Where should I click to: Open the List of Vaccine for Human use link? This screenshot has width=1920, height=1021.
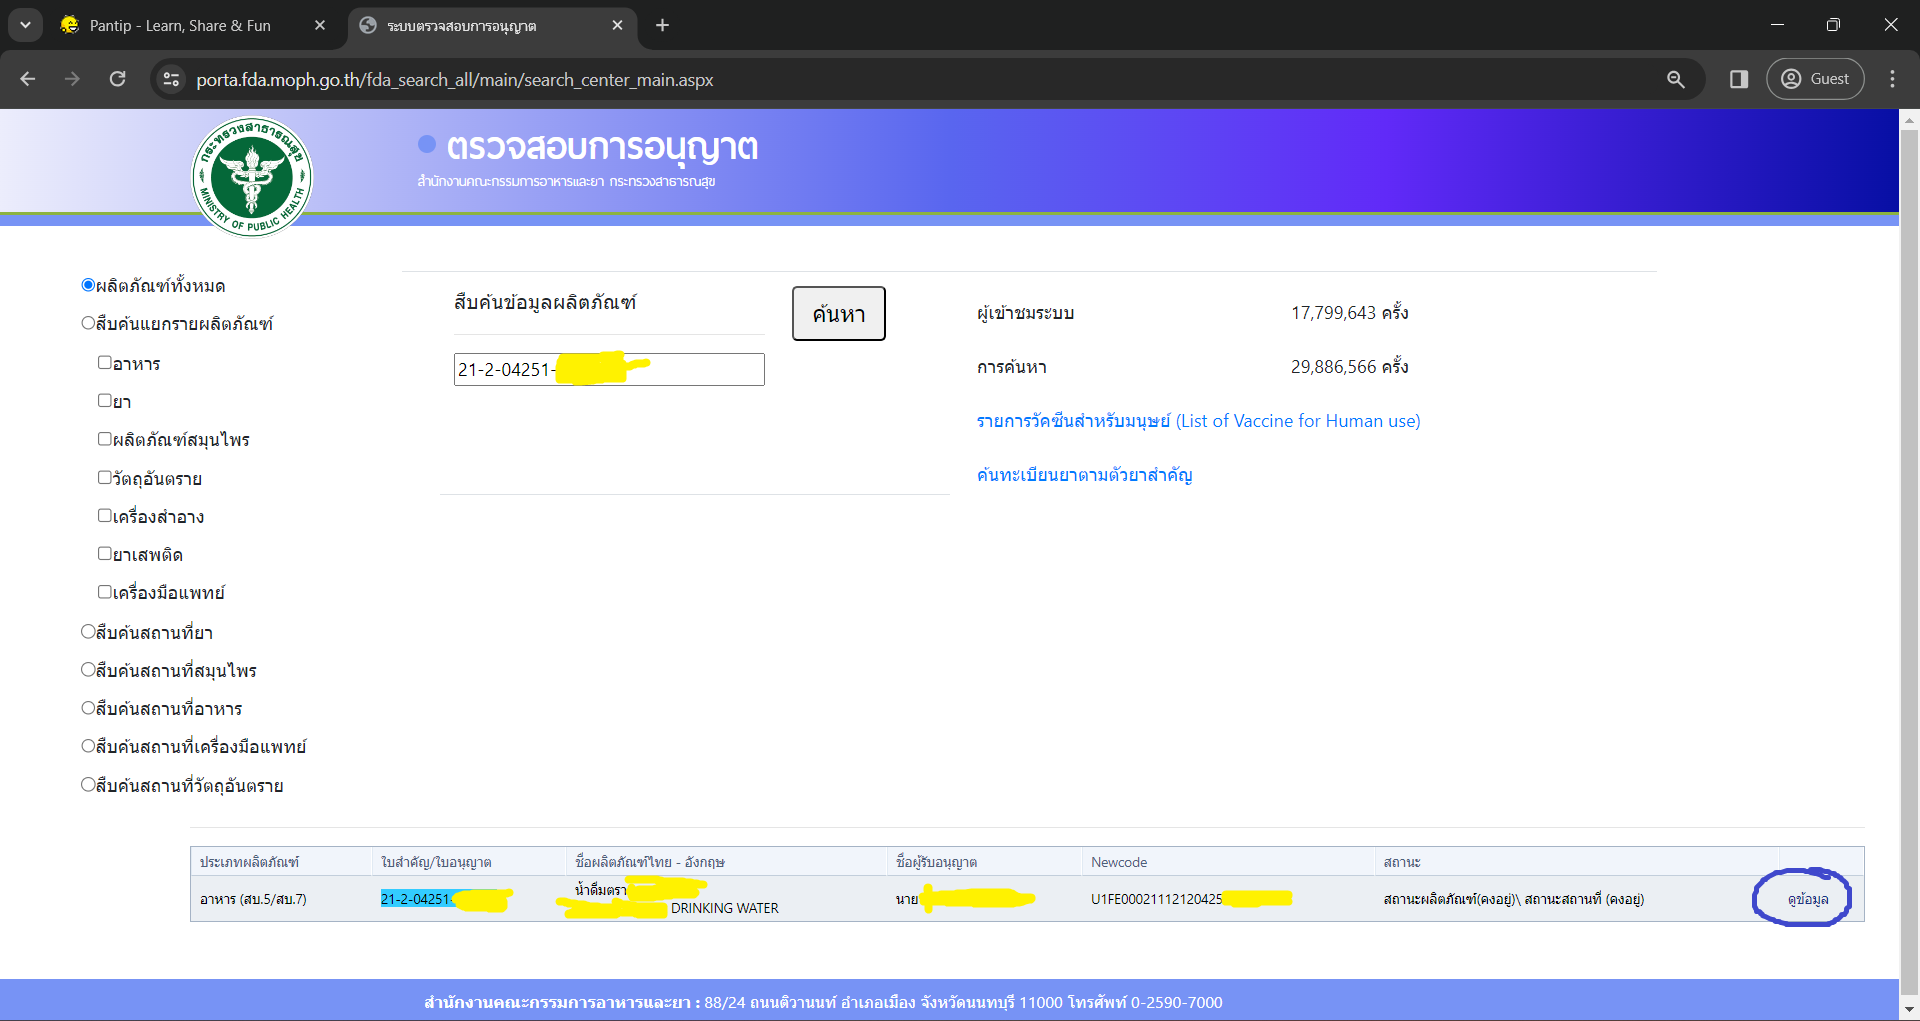click(1198, 421)
